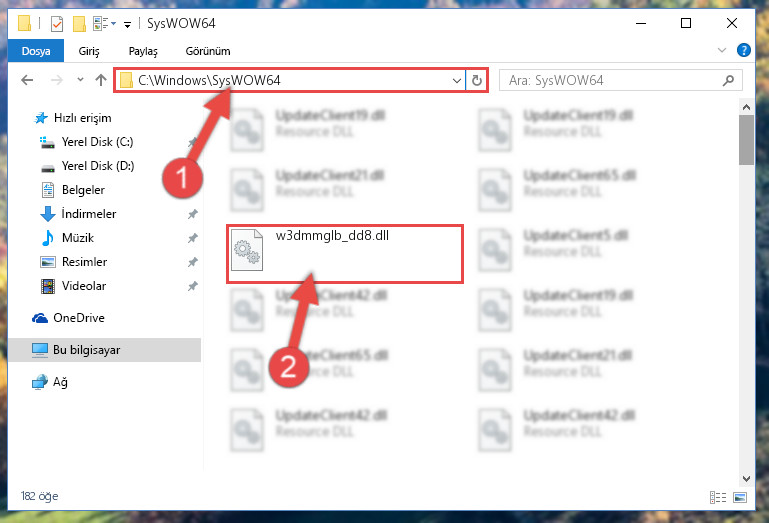Expand the address bar history dropdown
The height and width of the screenshot is (523, 769).
click(457, 80)
